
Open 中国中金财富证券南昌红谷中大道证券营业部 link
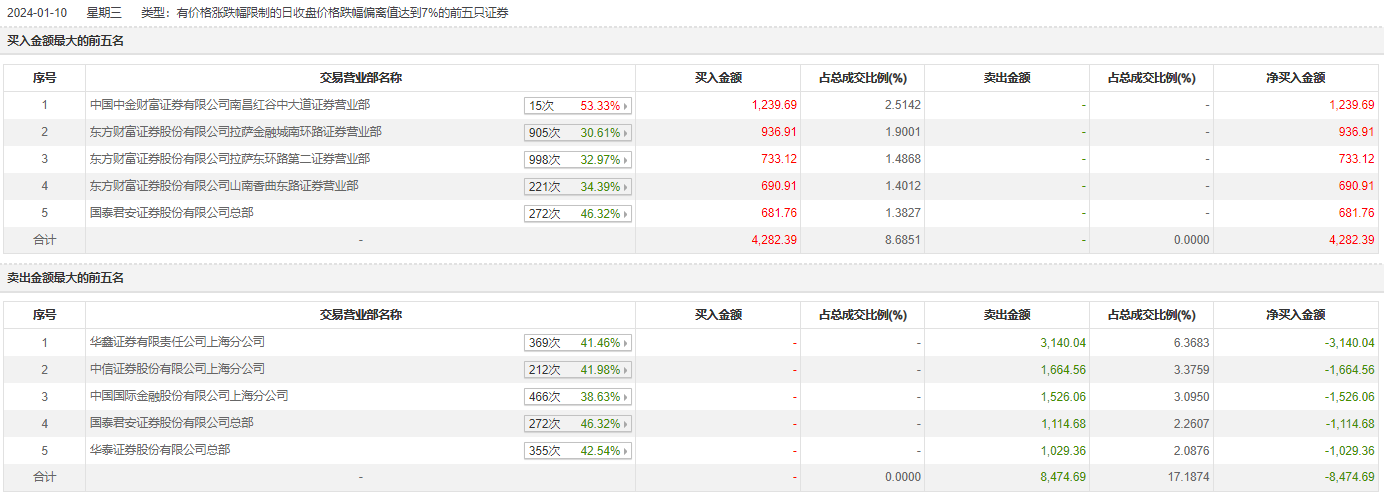(230, 105)
